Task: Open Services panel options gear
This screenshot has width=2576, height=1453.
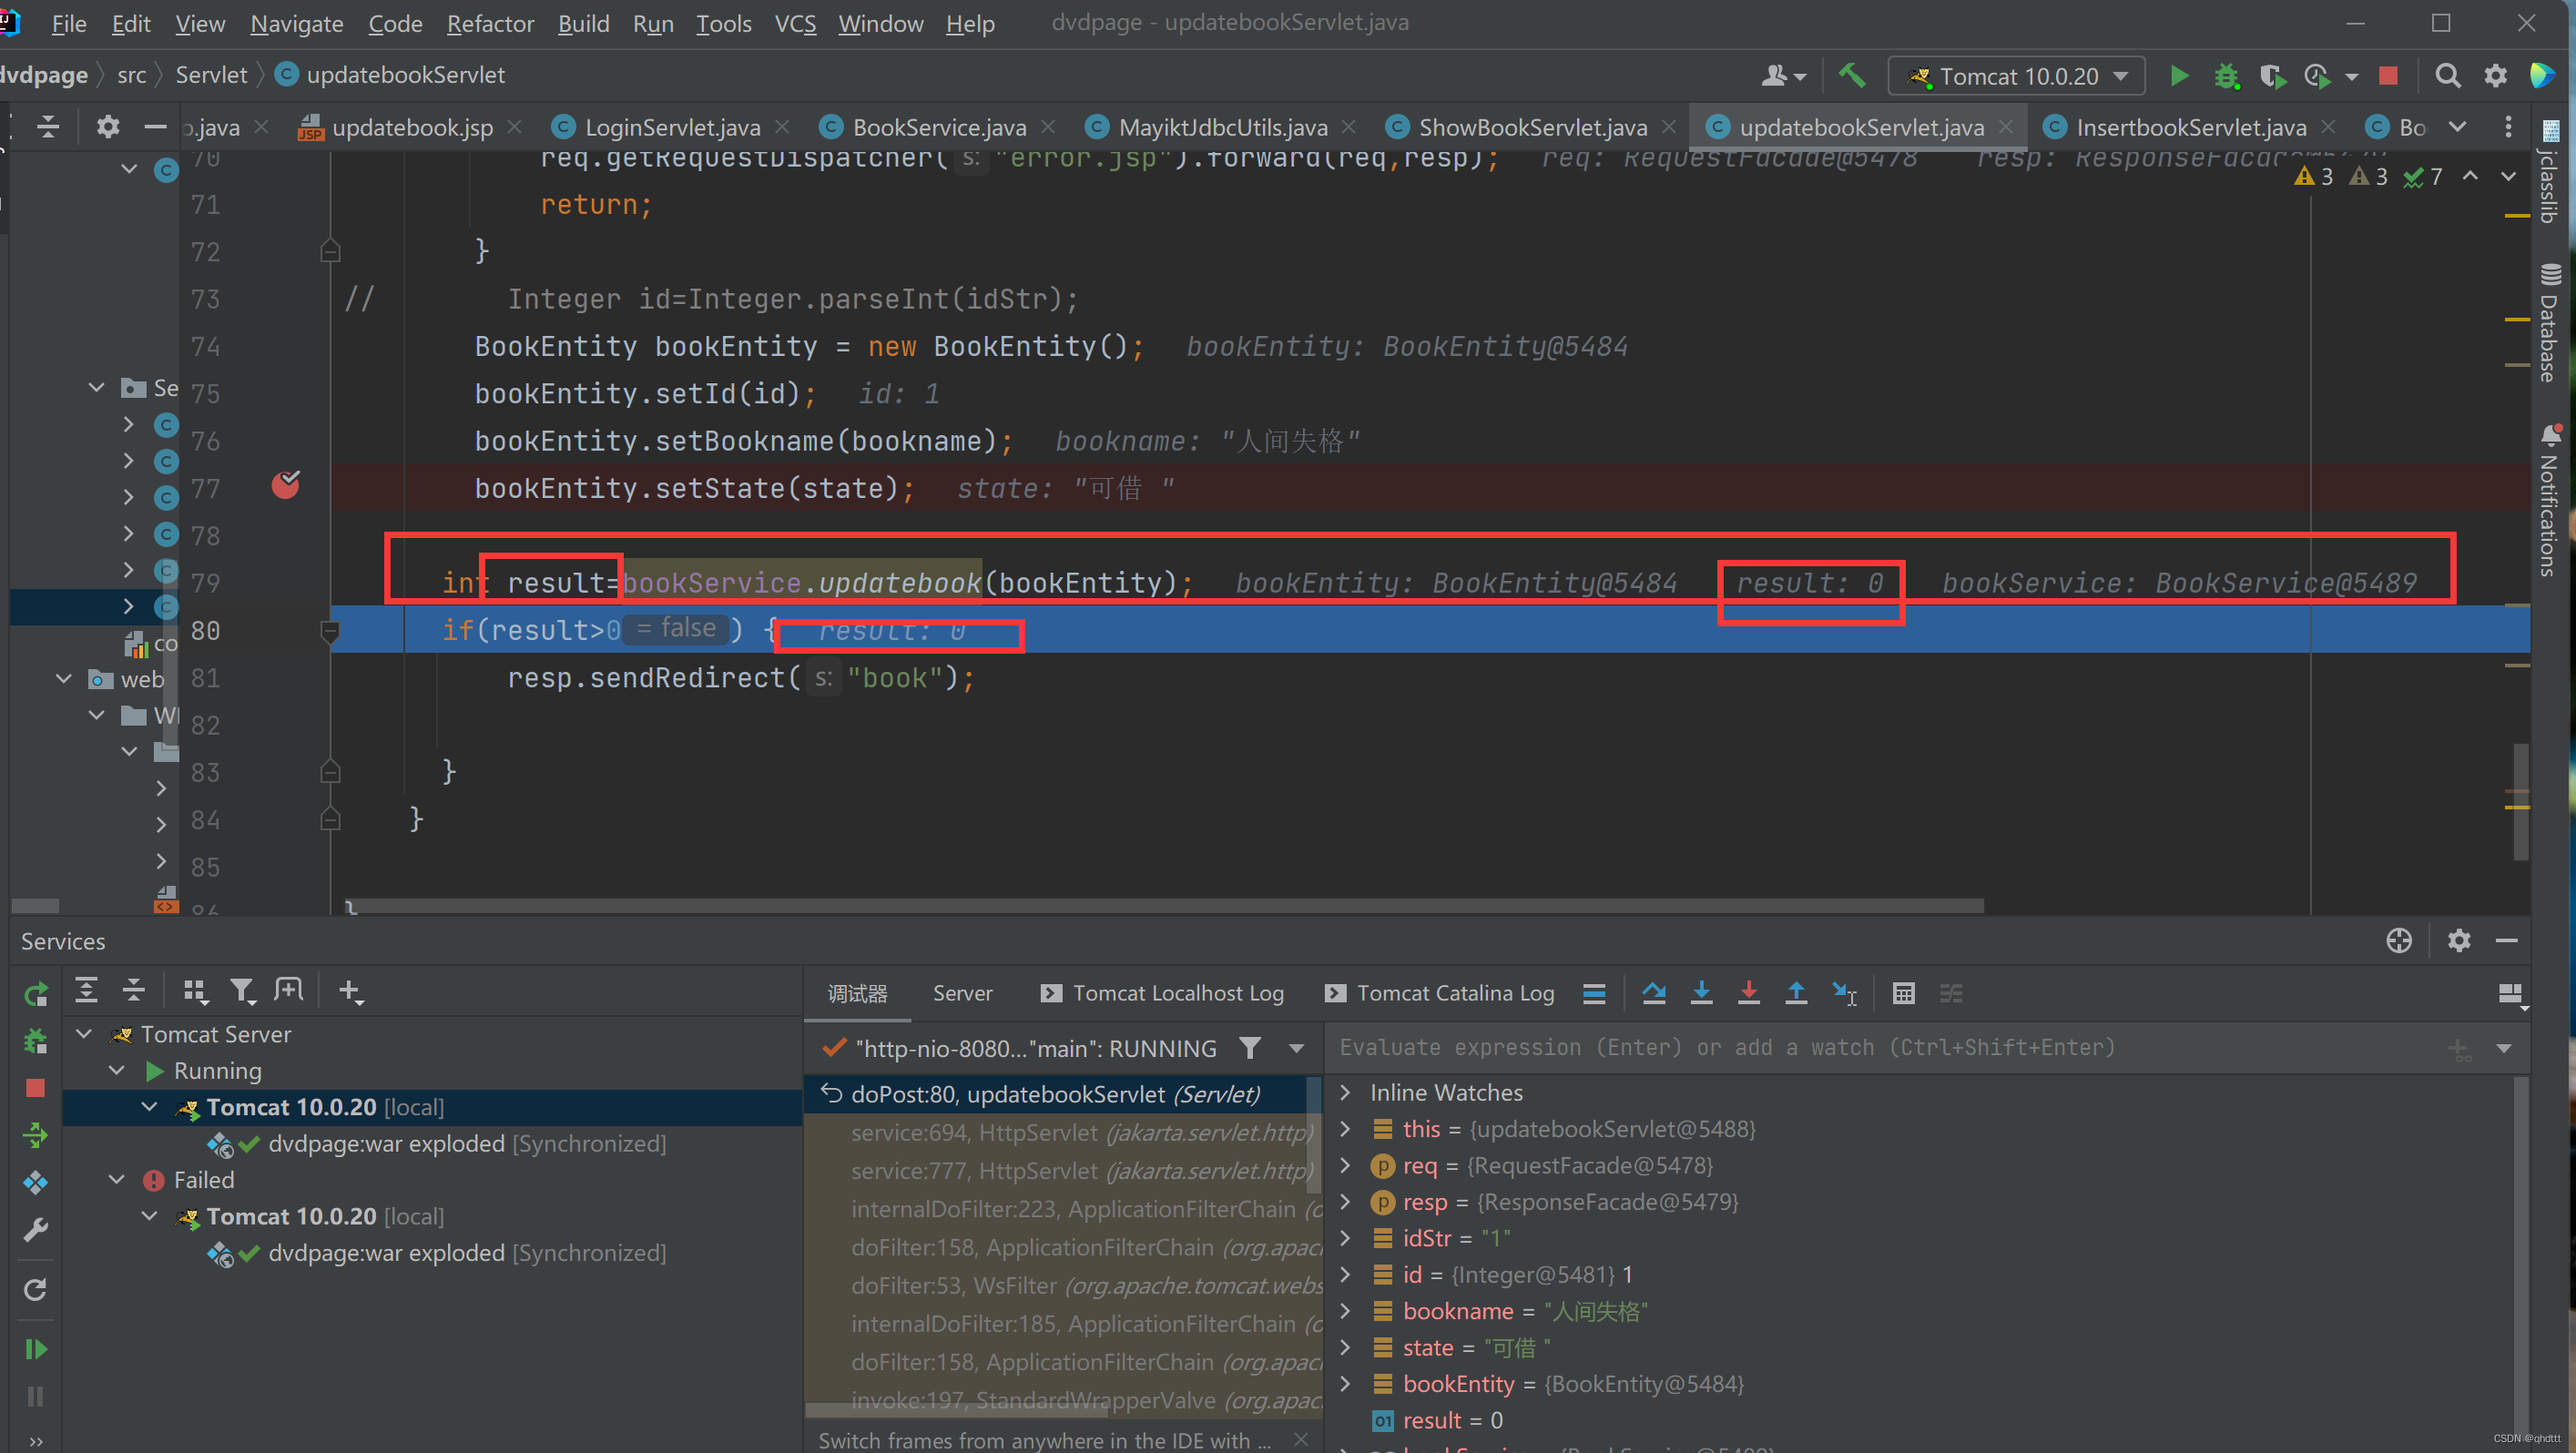Action: [2458, 940]
